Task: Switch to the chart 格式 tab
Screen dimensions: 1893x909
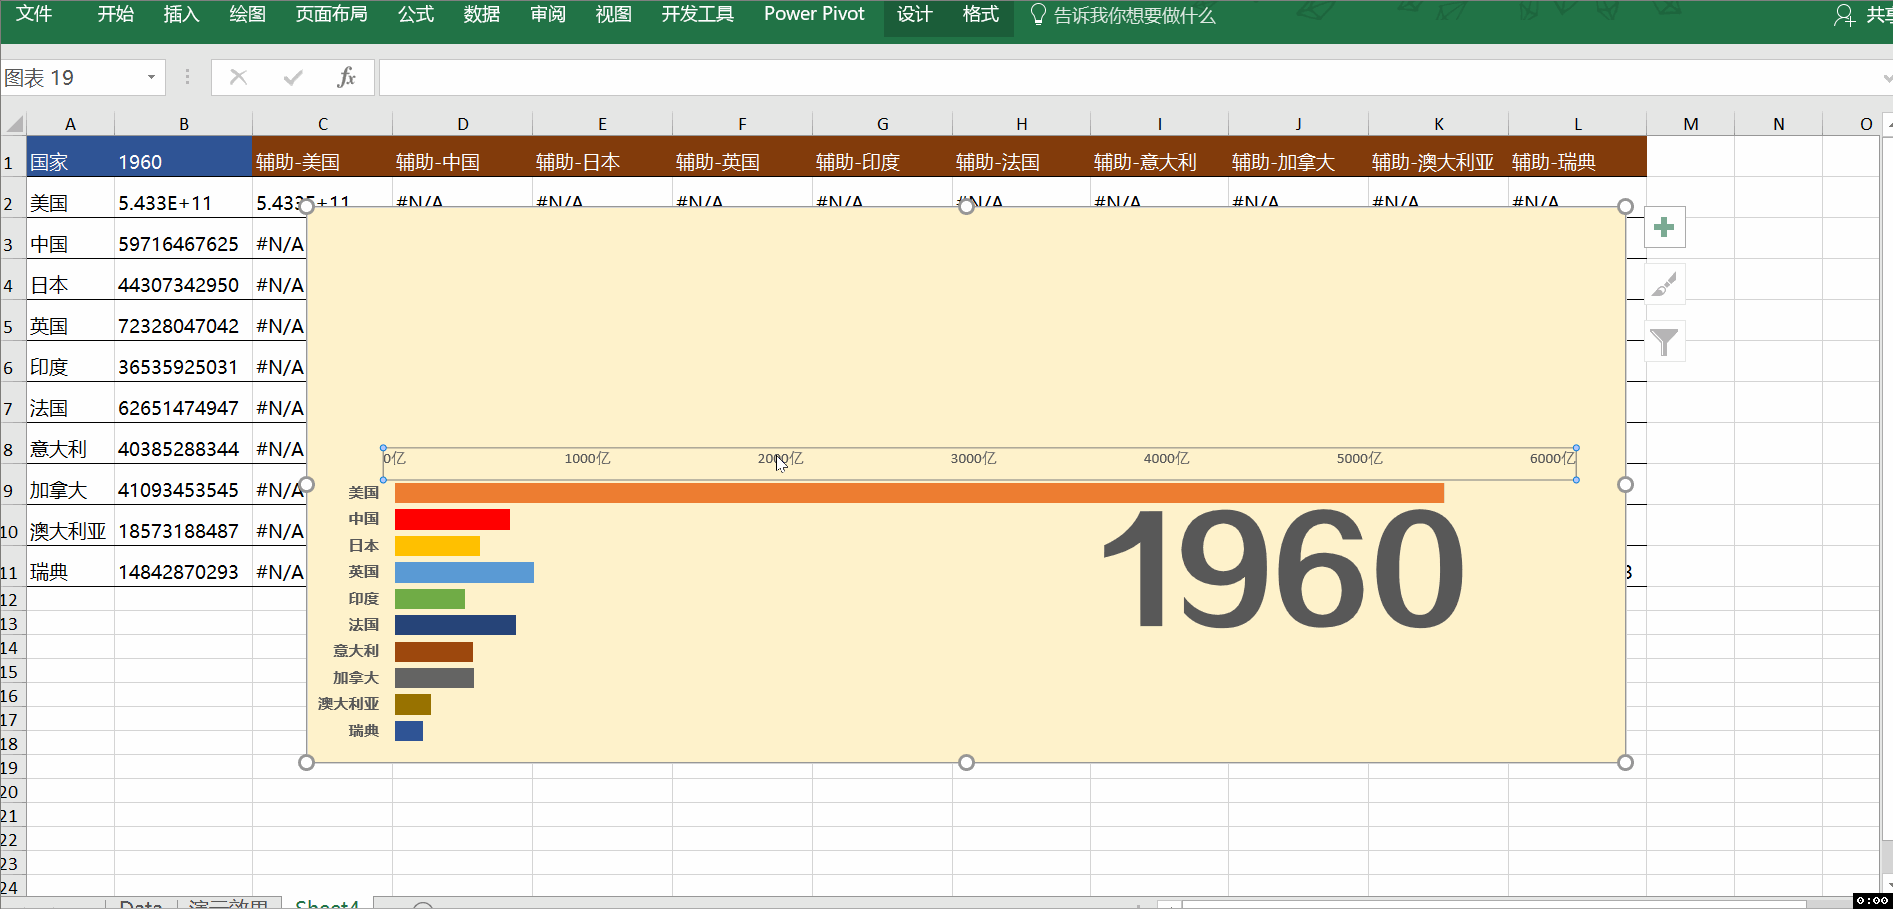Action: (x=981, y=14)
